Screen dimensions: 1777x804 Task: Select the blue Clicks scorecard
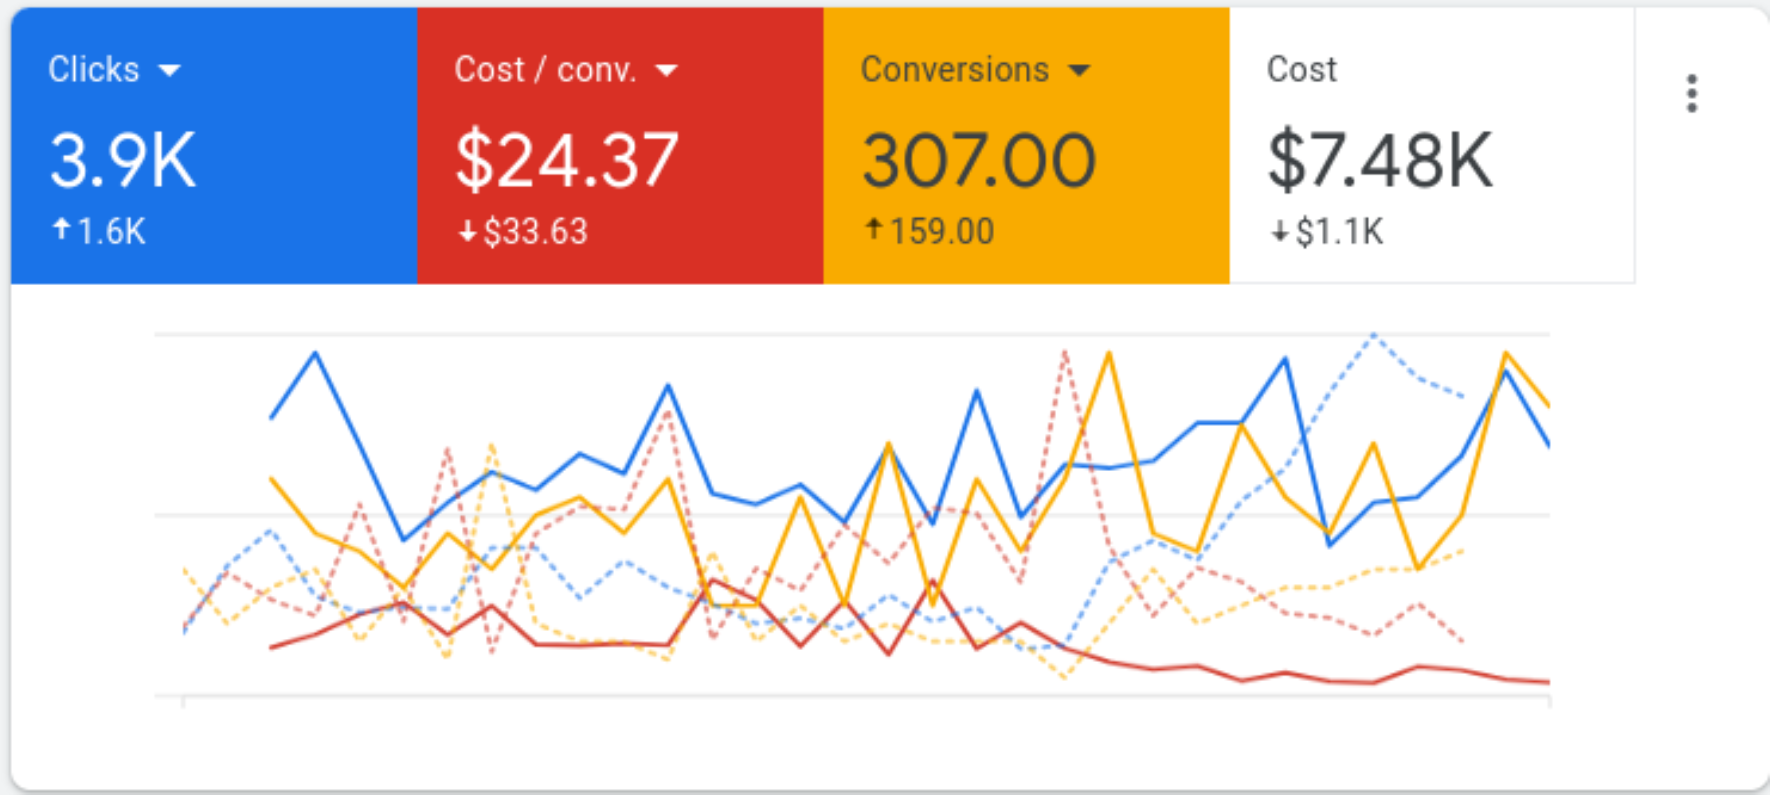click(214, 146)
